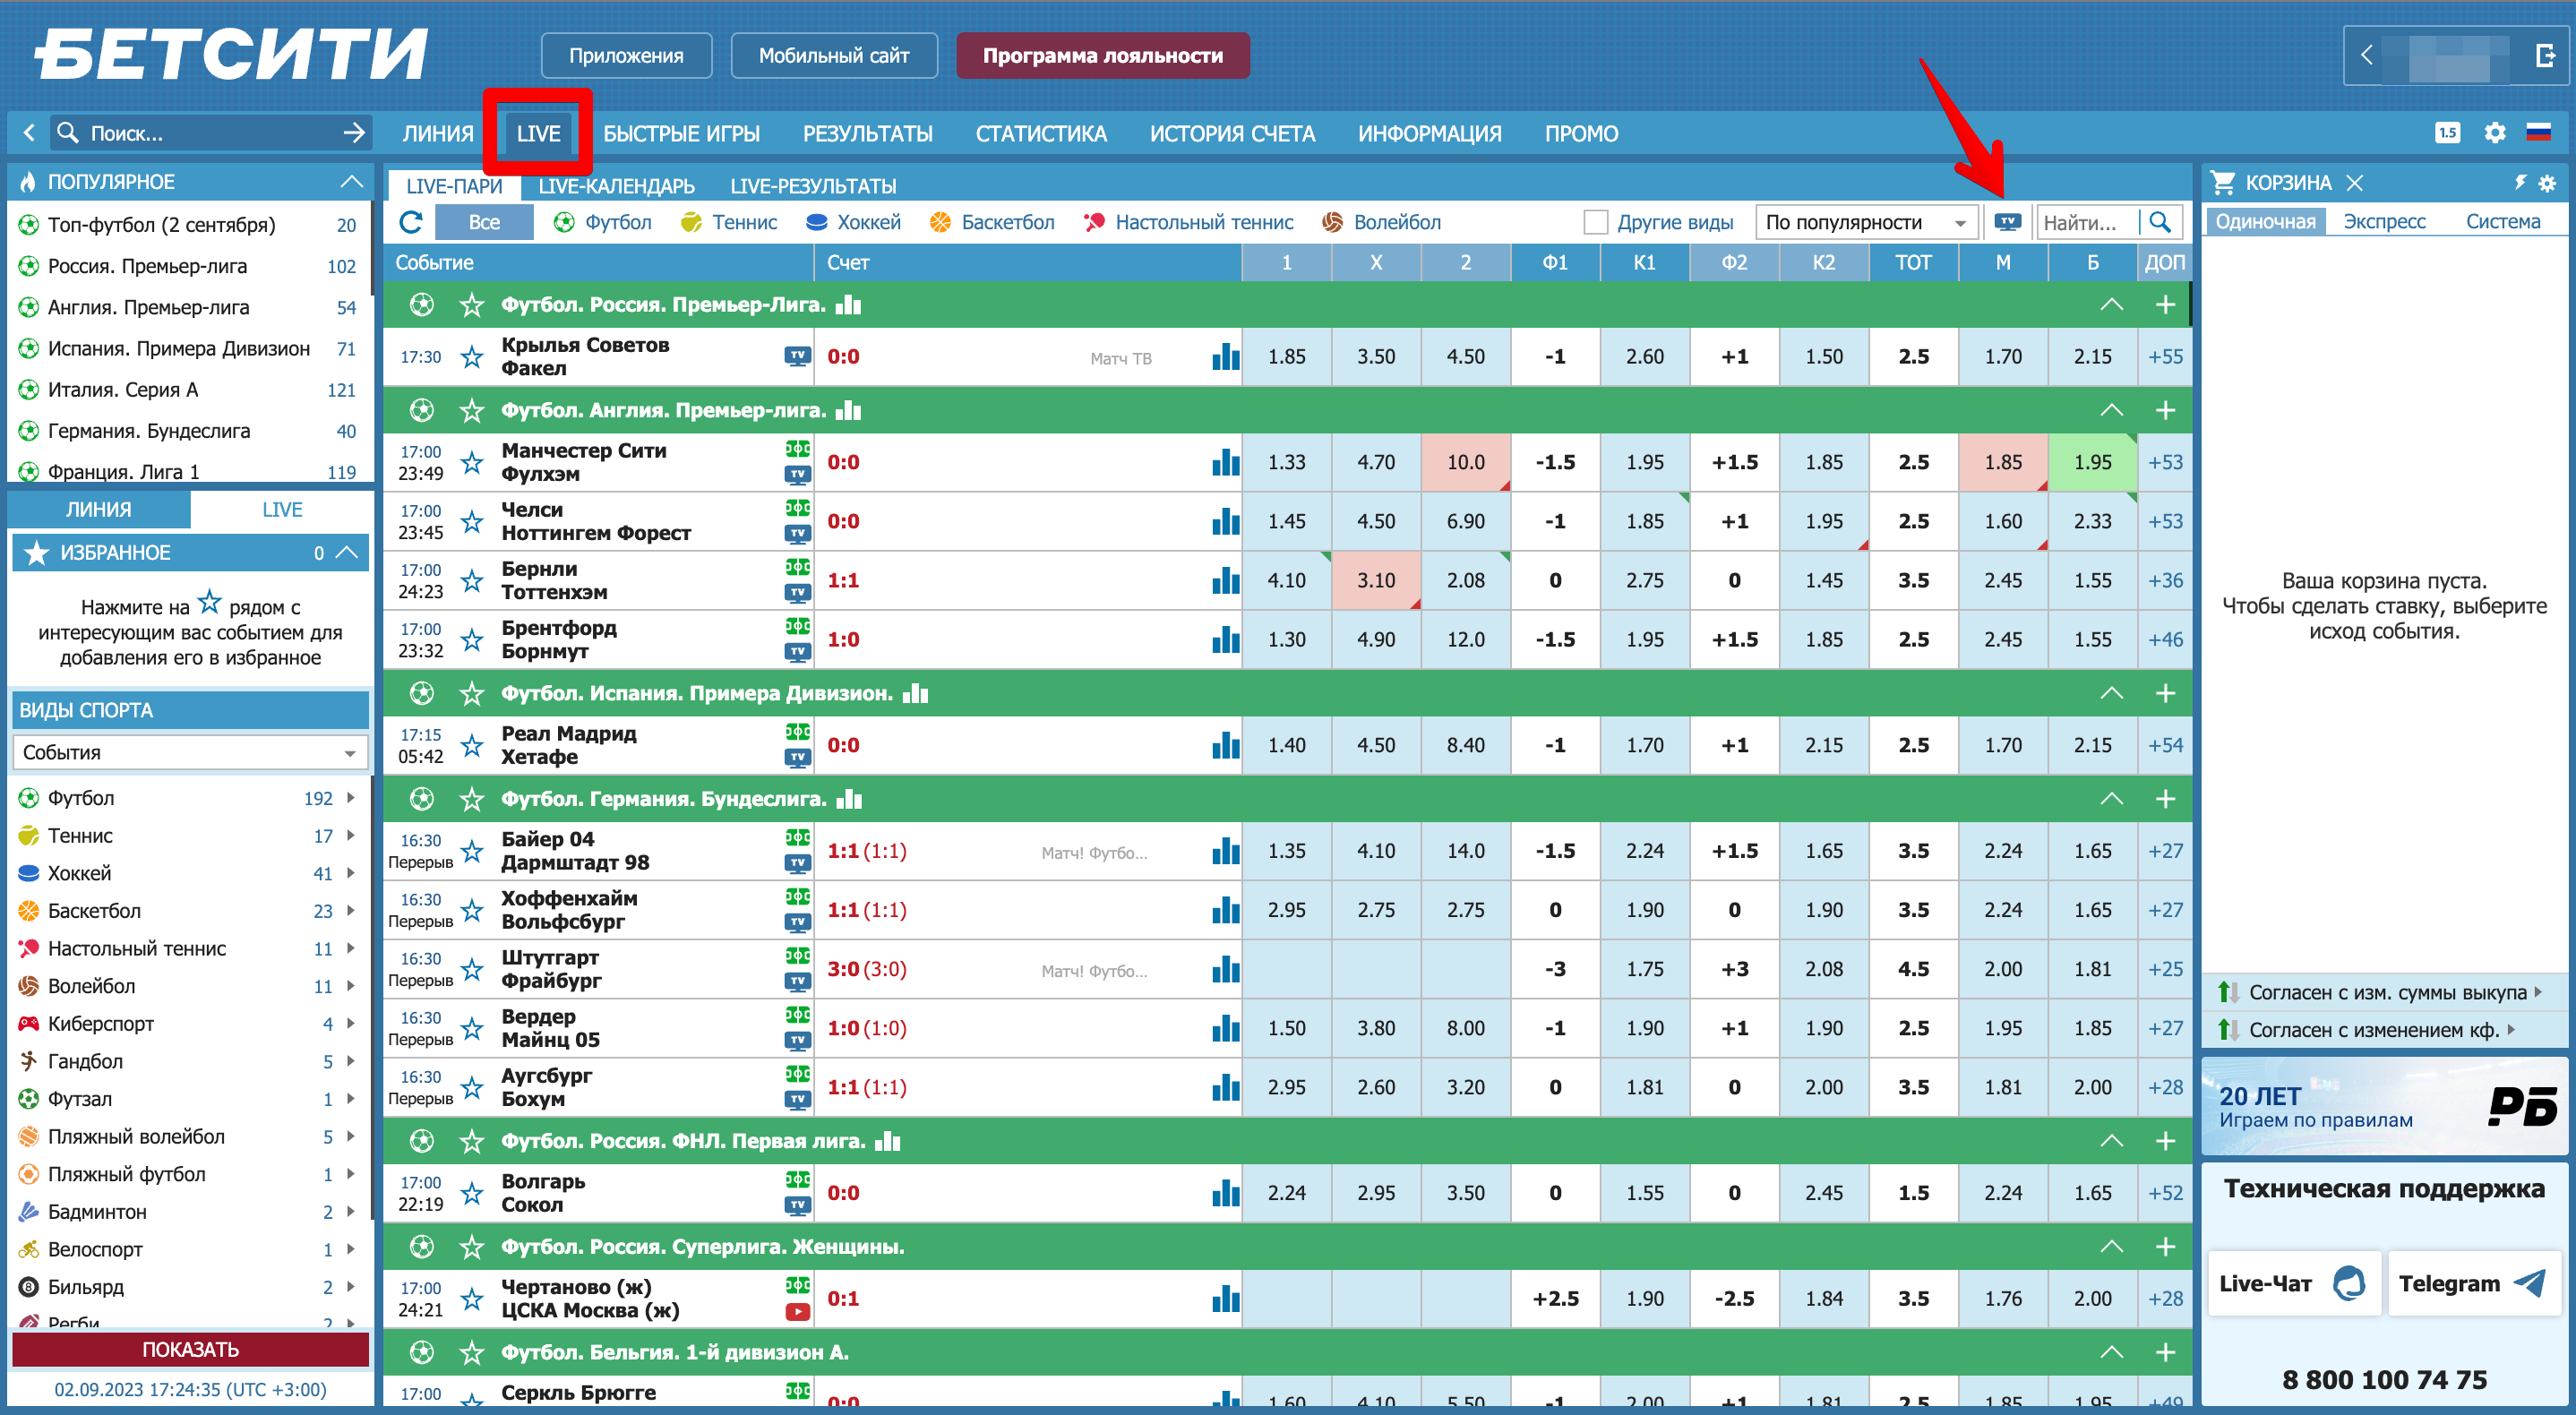Open Live-Чат support
The height and width of the screenshot is (1415, 2576).
click(x=2293, y=1283)
